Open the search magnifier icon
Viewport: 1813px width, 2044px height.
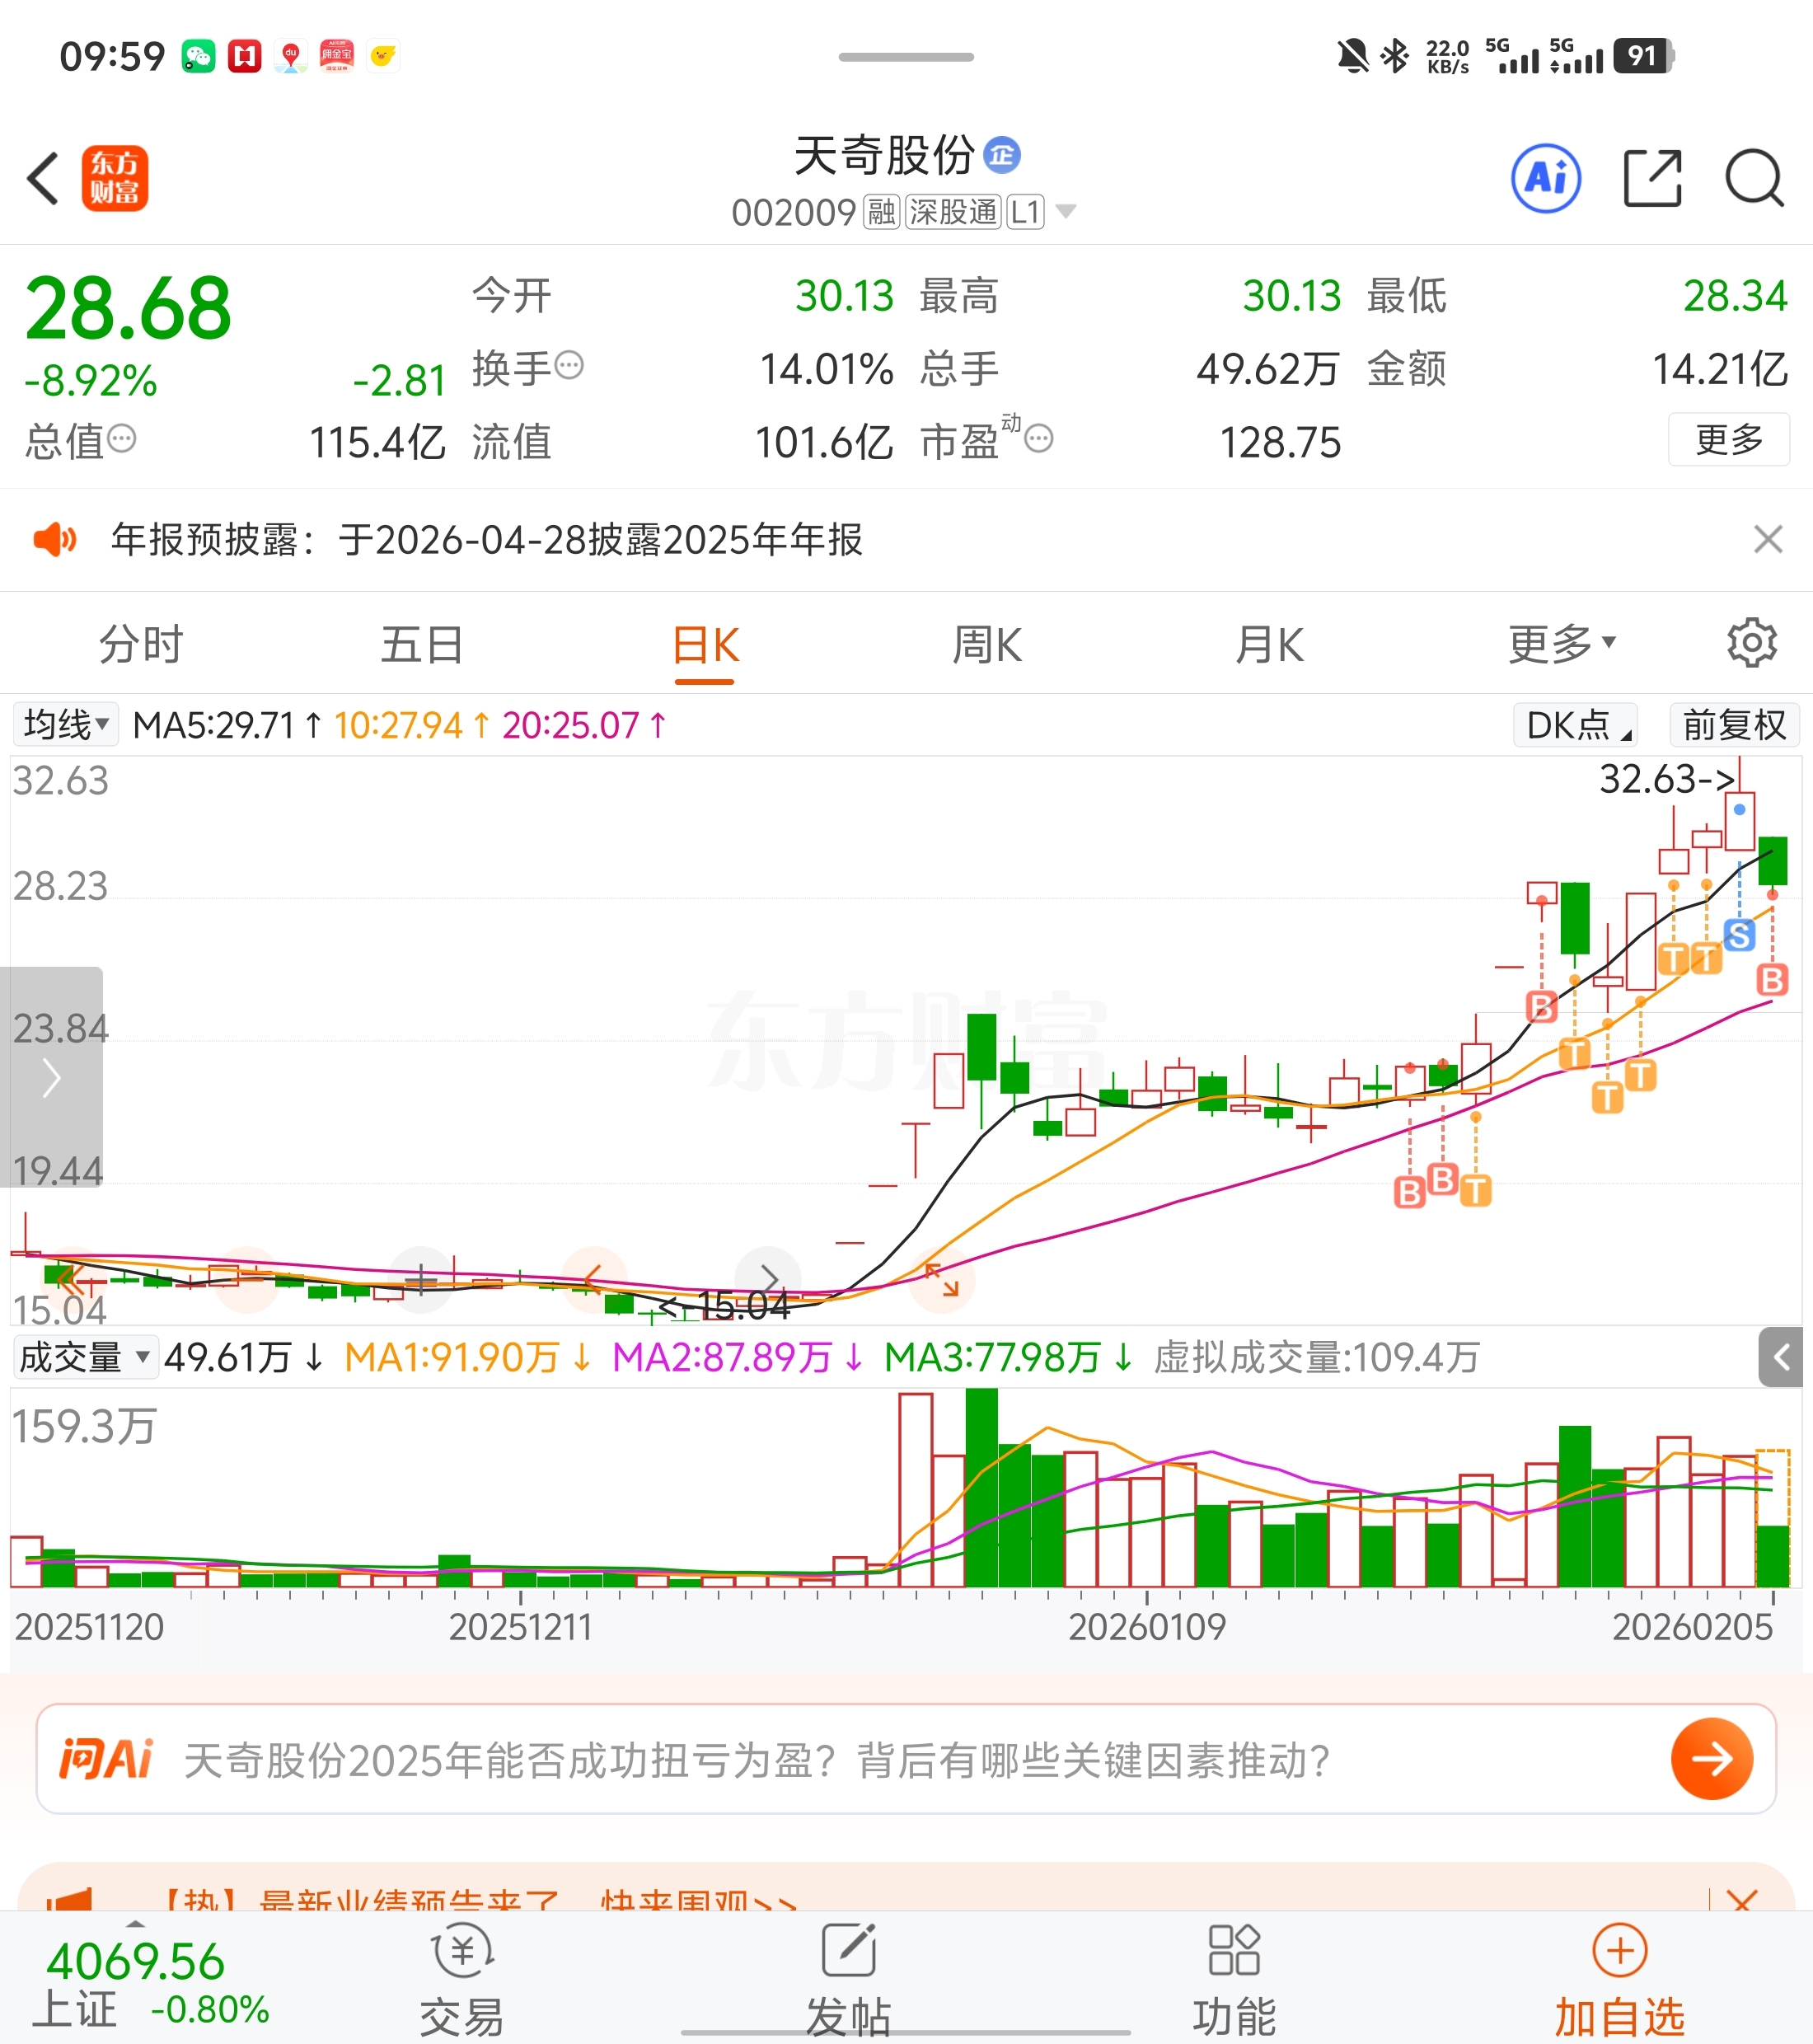pos(1754,179)
